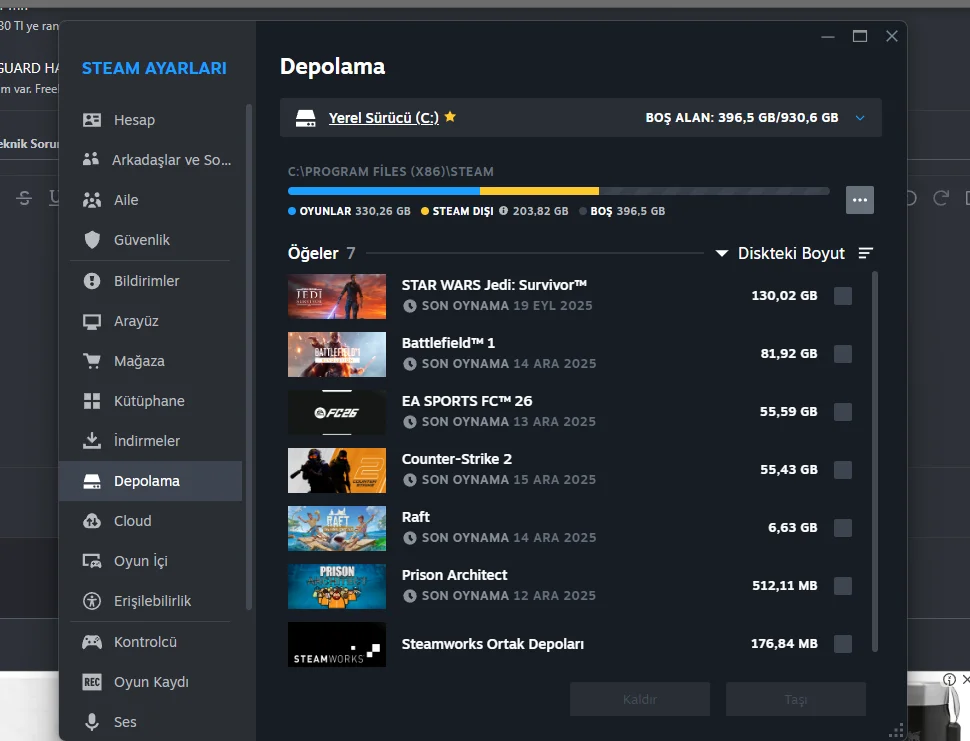Viewport: 970px width, 741px height.
Task: Open the Mağaza shopping cart icon
Action: click(92, 361)
